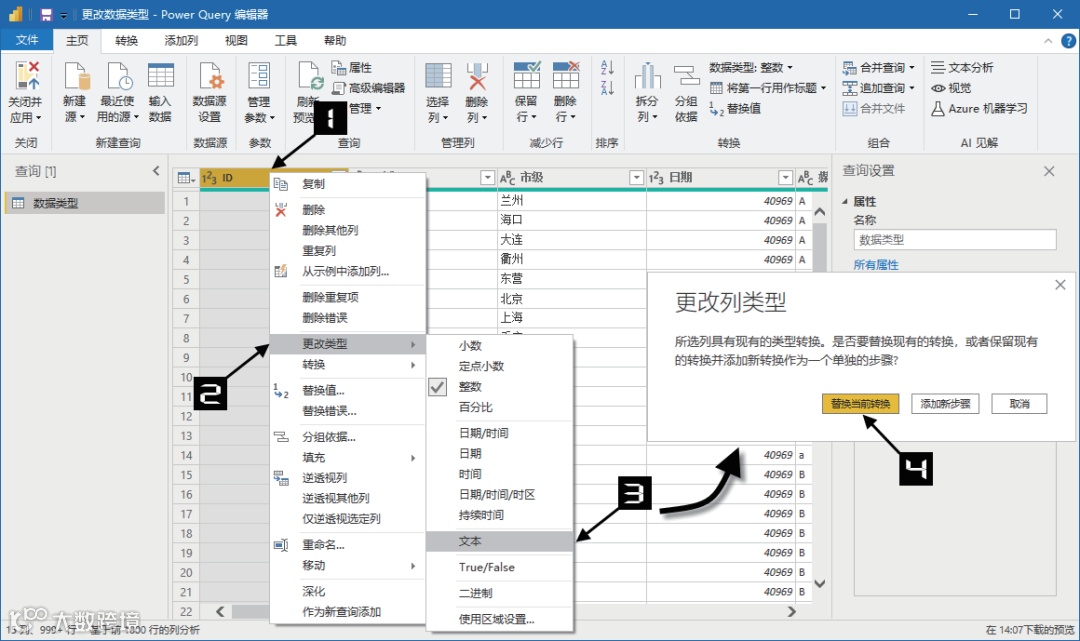The image size is (1080, 641).
Task: Click the Enter Data table icon
Action: tap(160, 76)
